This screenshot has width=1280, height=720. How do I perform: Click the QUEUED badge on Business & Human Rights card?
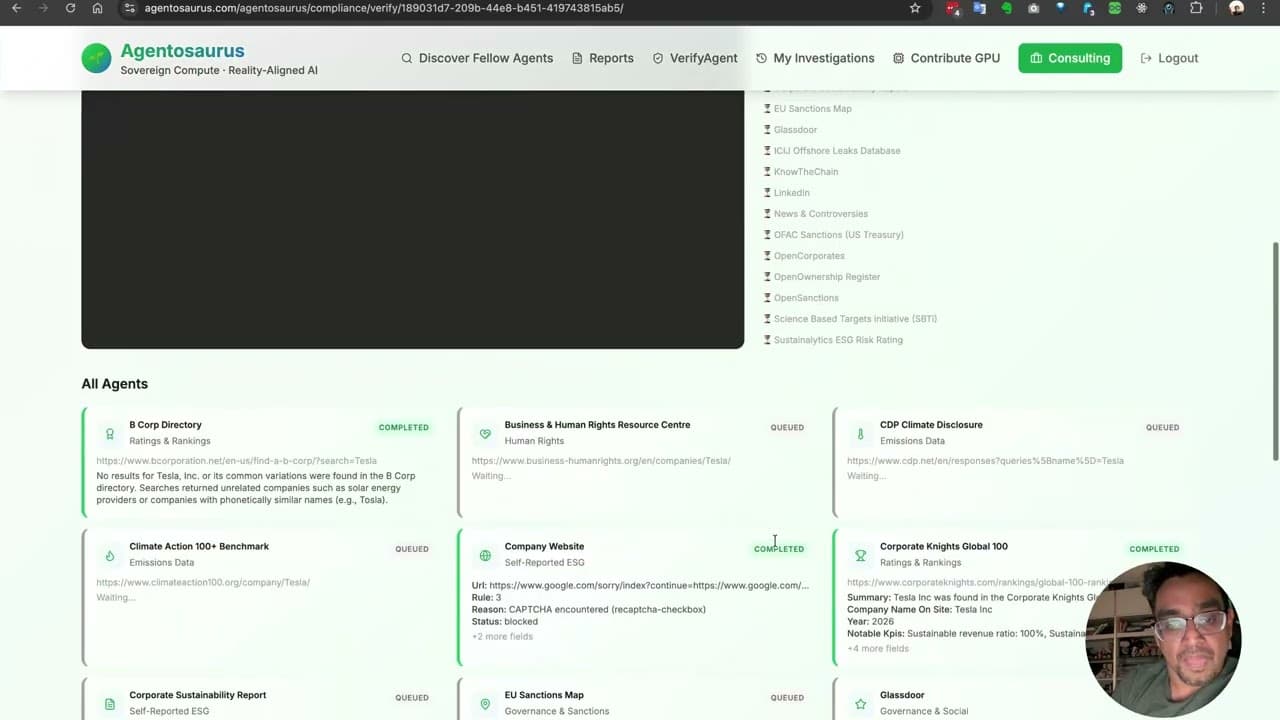(x=787, y=428)
